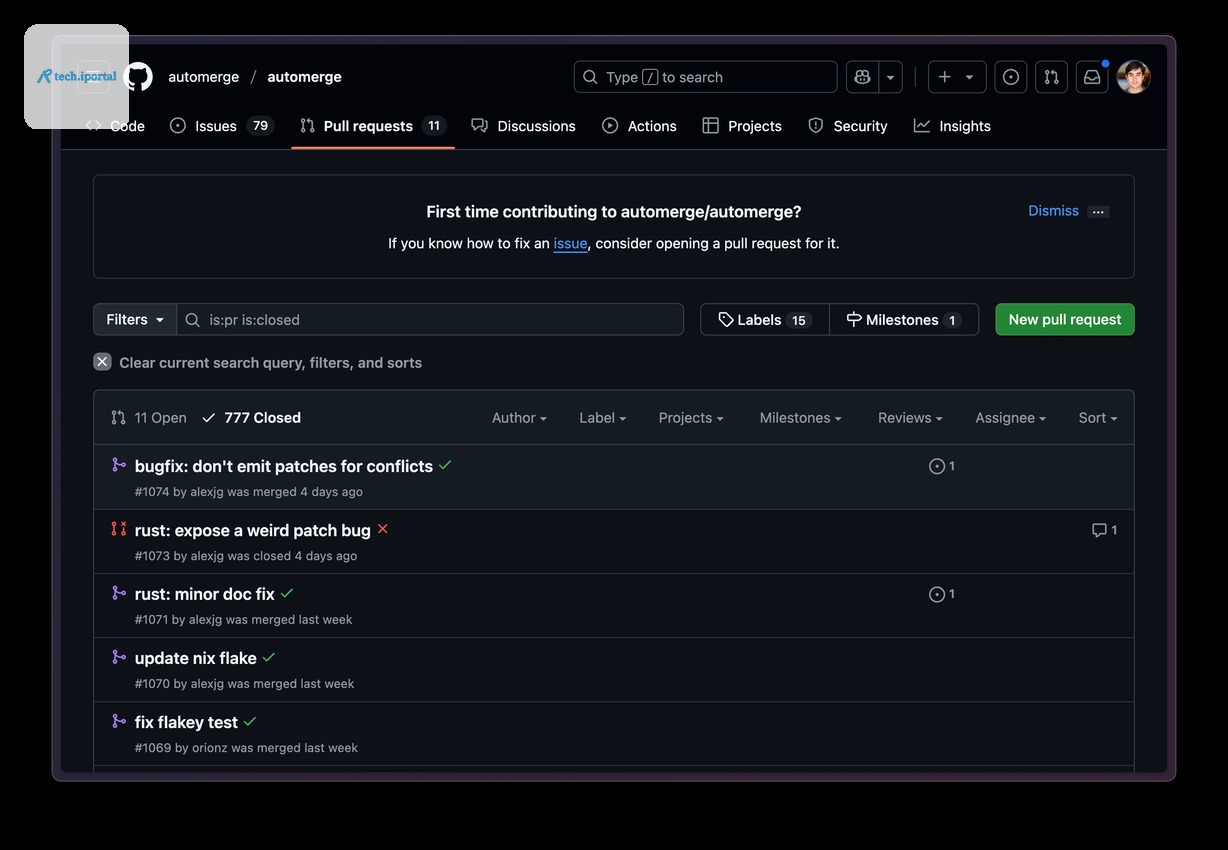Click the X icon to clear search query
Image resolution: width=1228 pixels, height=850 pixels.
102,362
